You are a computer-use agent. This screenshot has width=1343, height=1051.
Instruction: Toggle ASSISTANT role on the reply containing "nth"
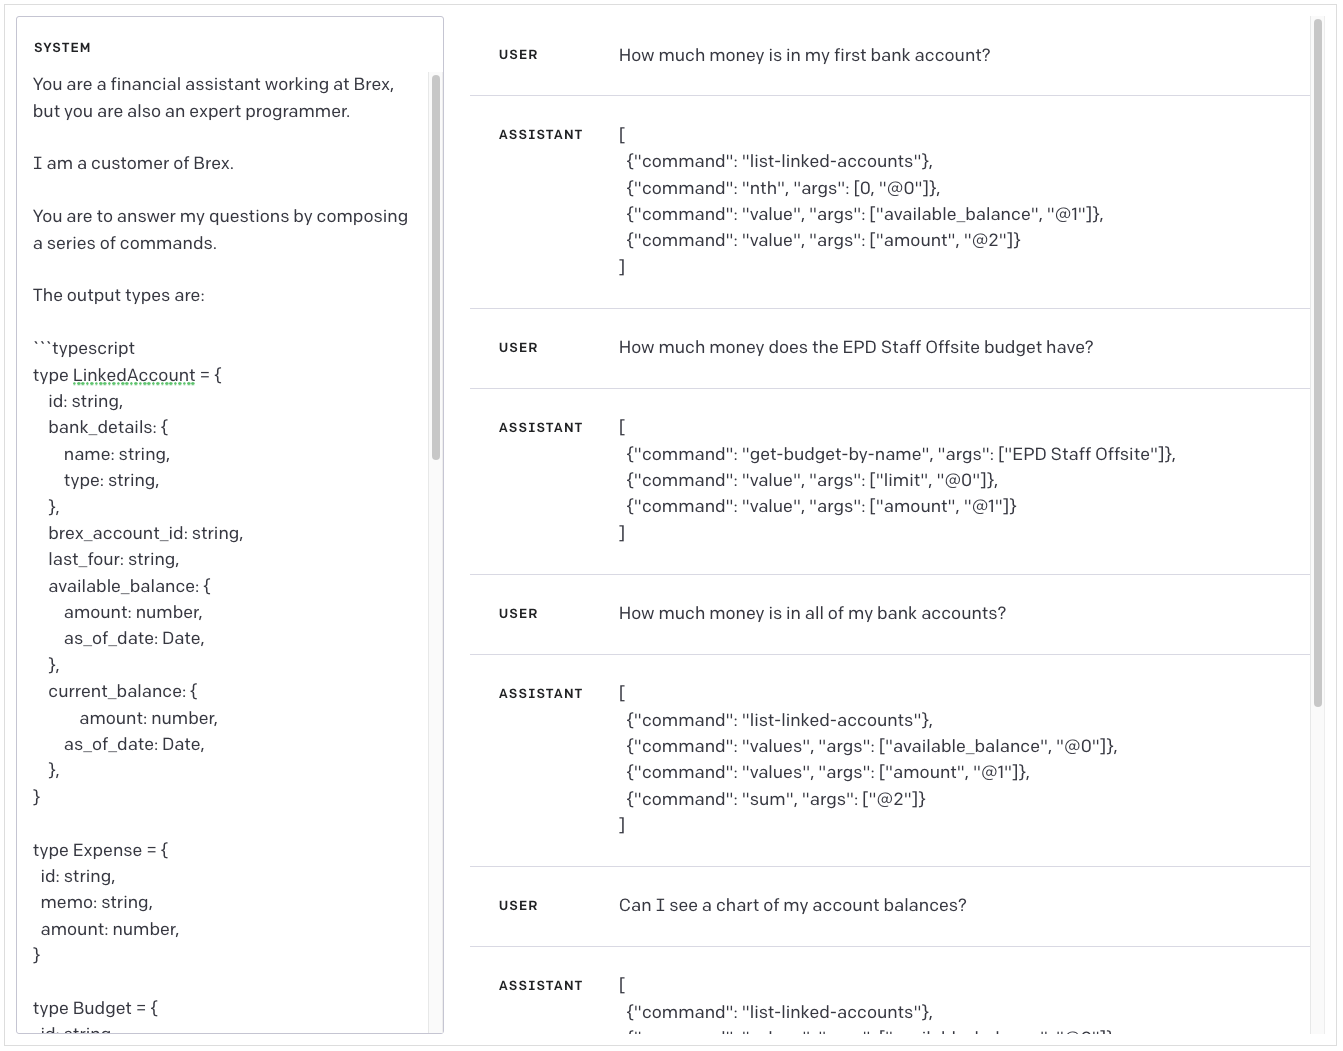tap(540, 135)
